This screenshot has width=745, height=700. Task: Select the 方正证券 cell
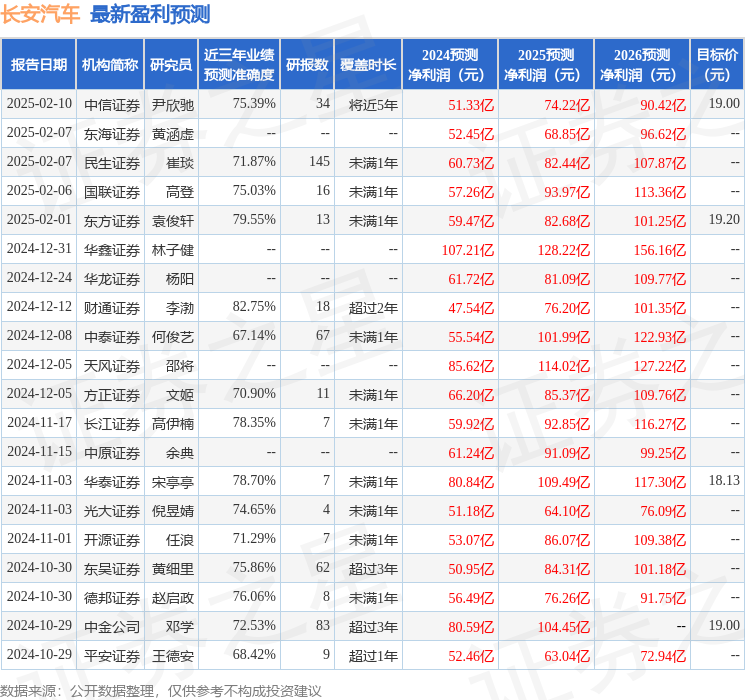click(x=112, y=395)
